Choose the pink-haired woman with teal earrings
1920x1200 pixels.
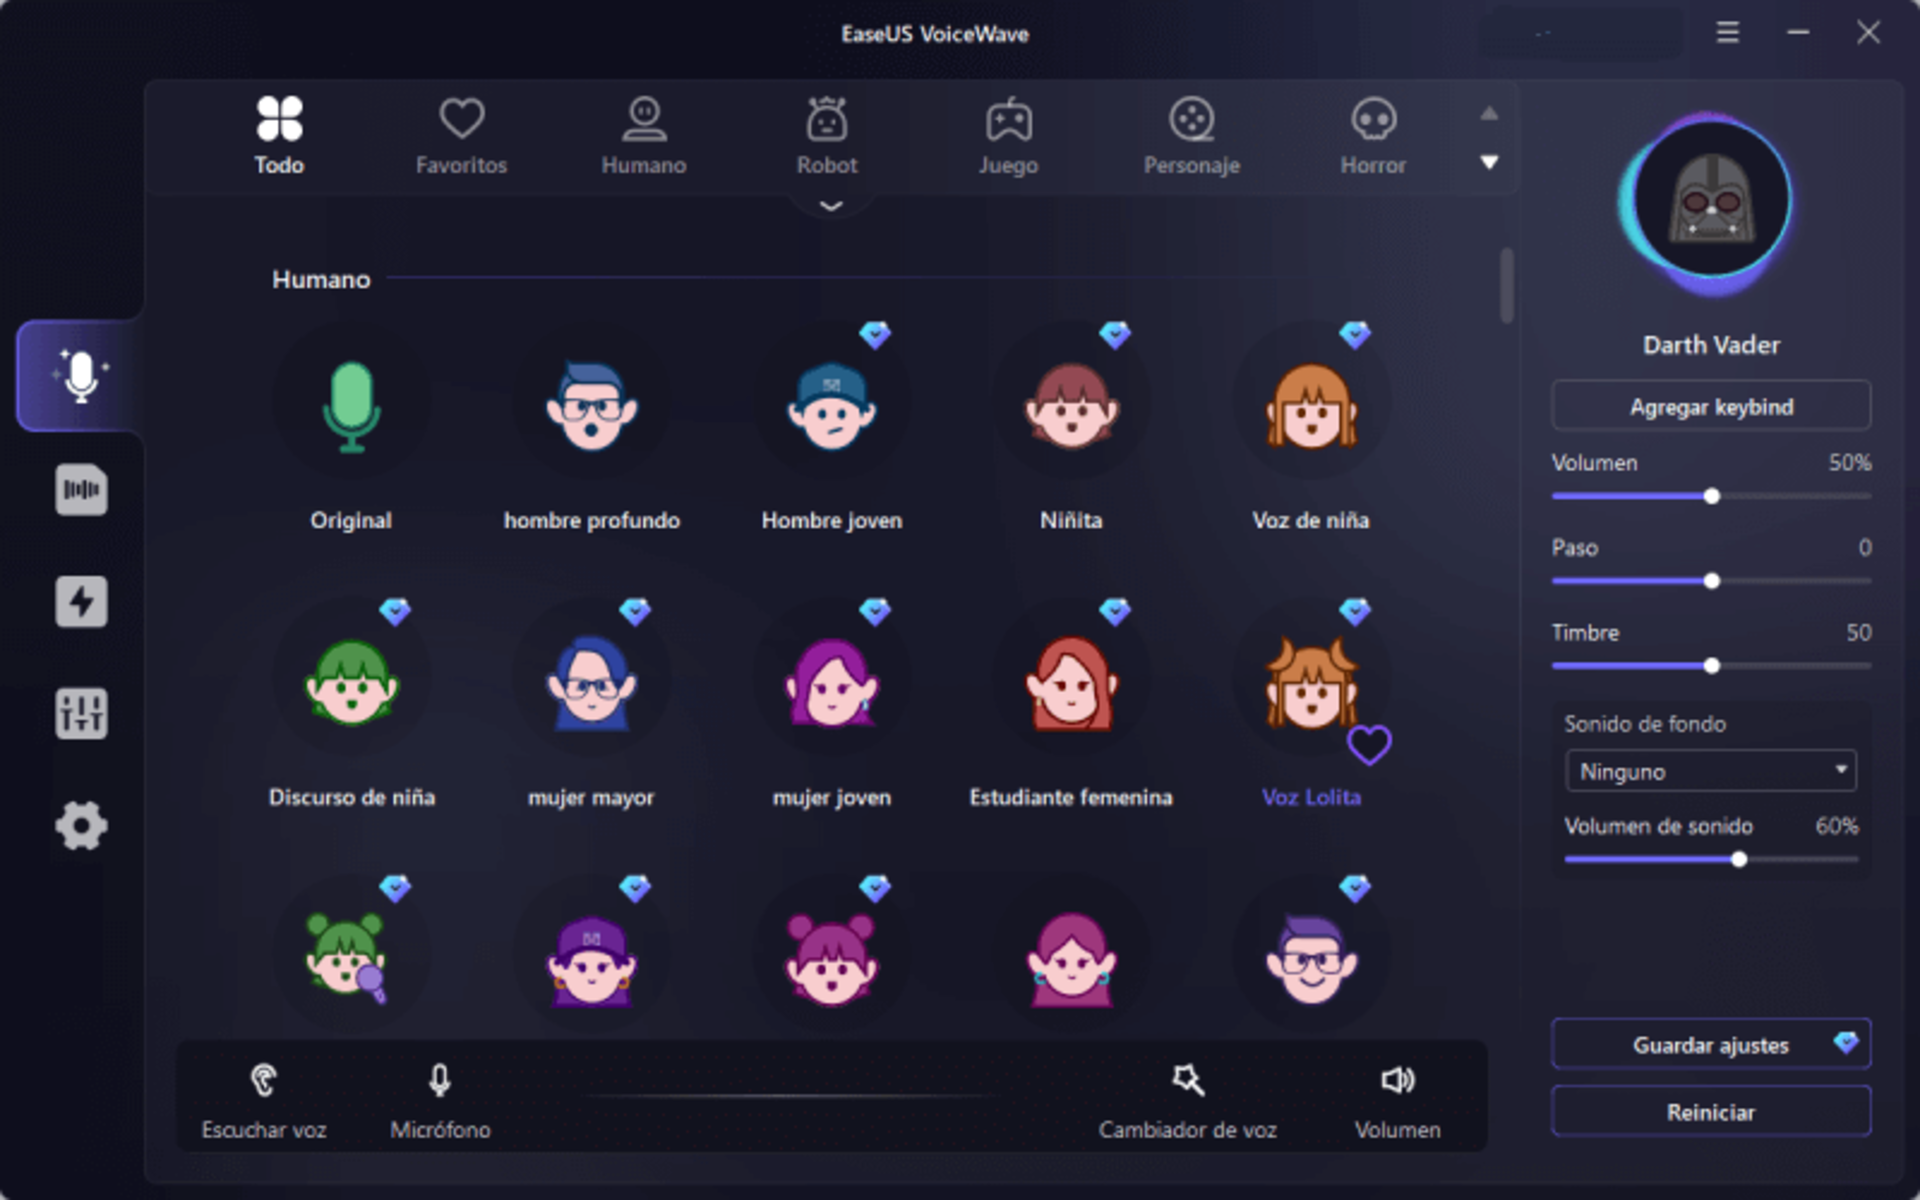[x=1071, y=958]
